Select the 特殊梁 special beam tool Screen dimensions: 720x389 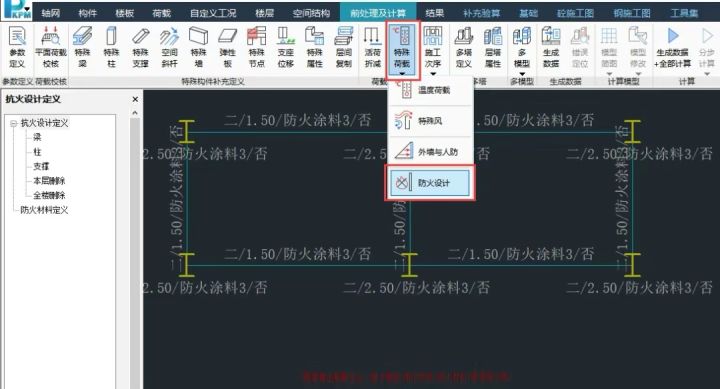82,47
